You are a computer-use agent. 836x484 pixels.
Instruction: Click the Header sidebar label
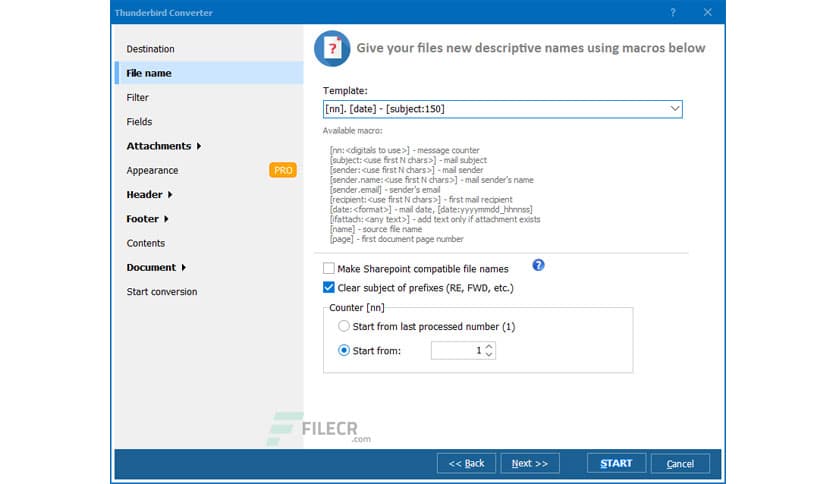[x=144, y=195]
